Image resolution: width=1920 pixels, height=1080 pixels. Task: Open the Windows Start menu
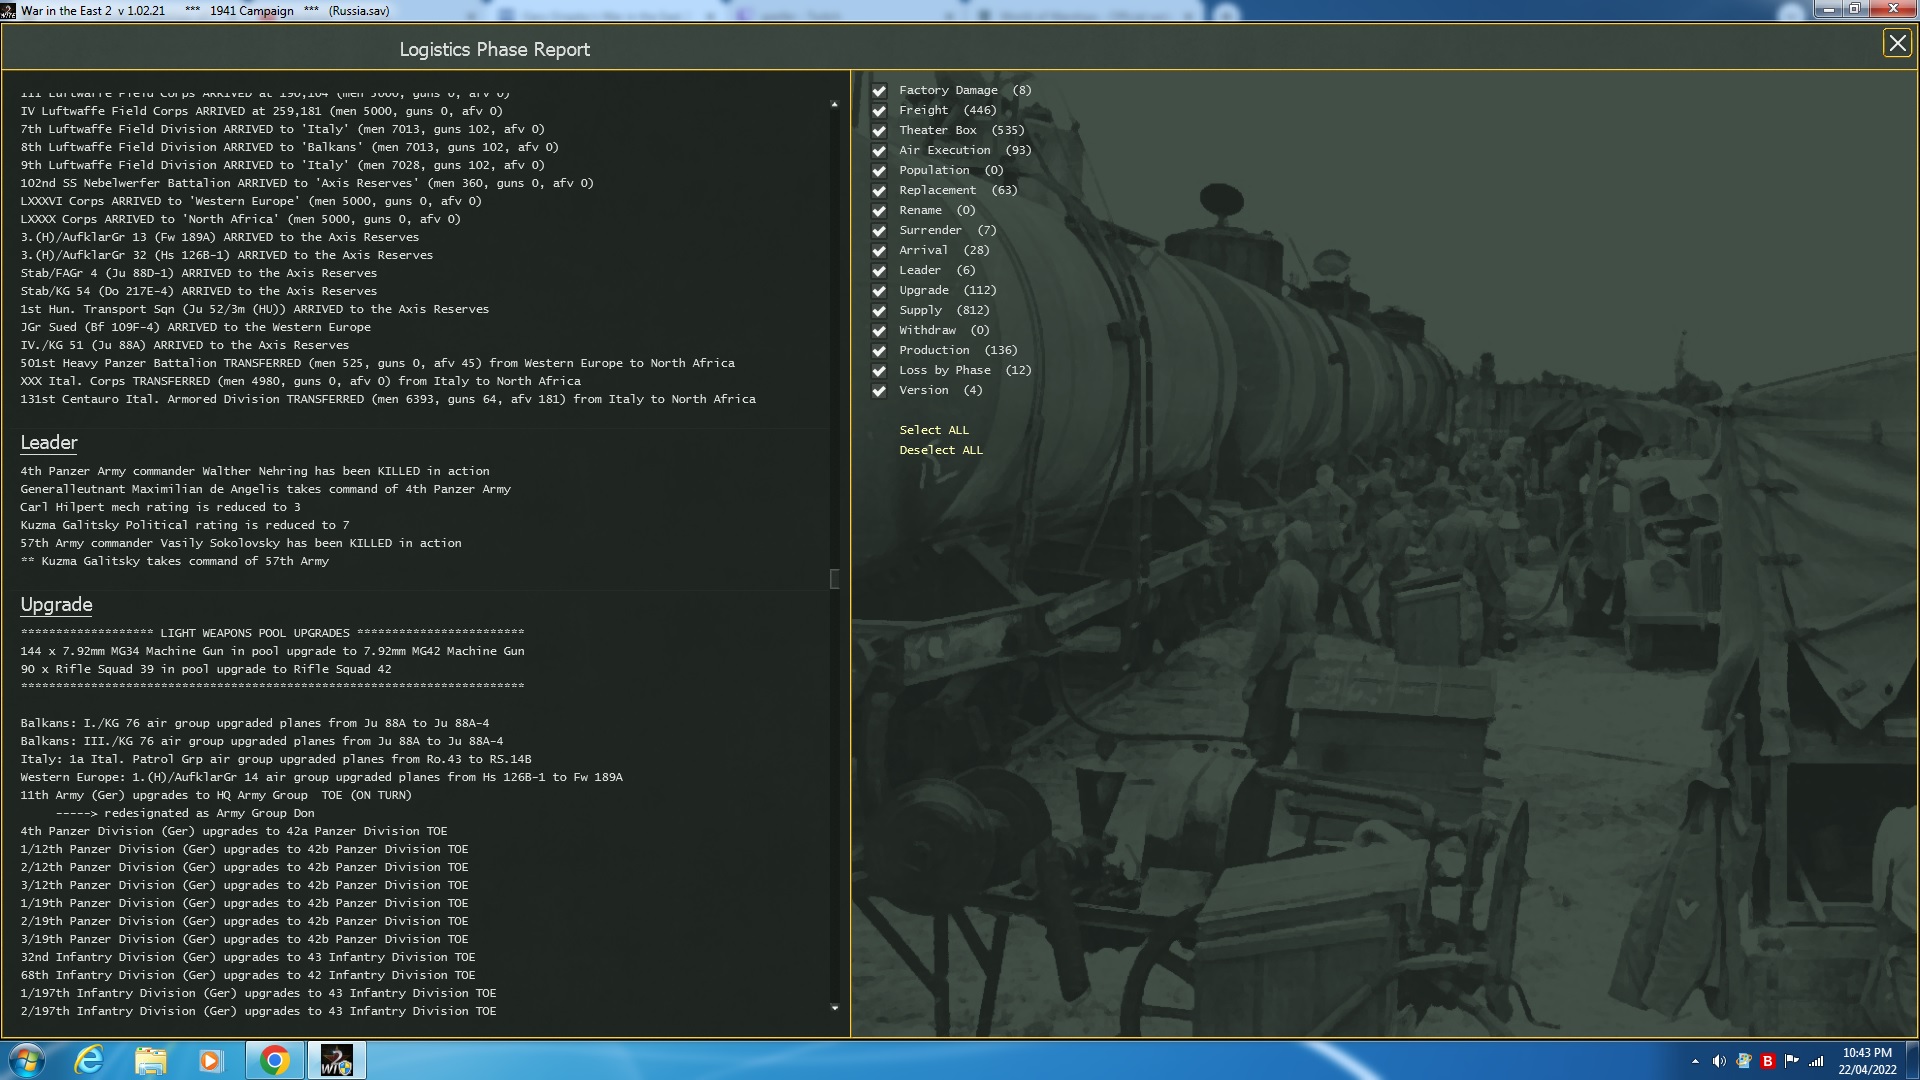(x=27, y=1060)
